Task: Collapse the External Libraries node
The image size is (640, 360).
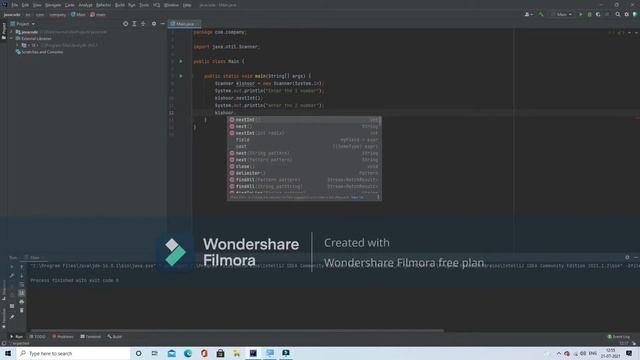Action: [x=12, y=38]
